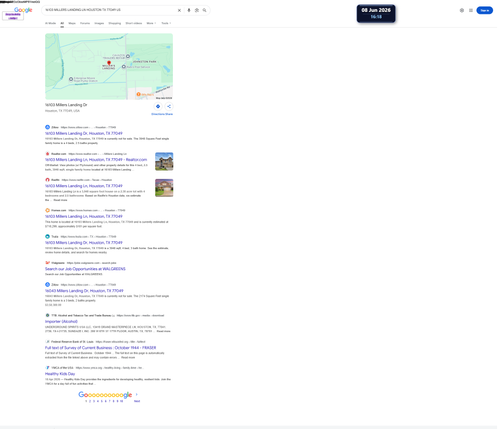Go to the Google homepage via the logo
This screenshot has height=429, width=500.
(x=23, y=10)
